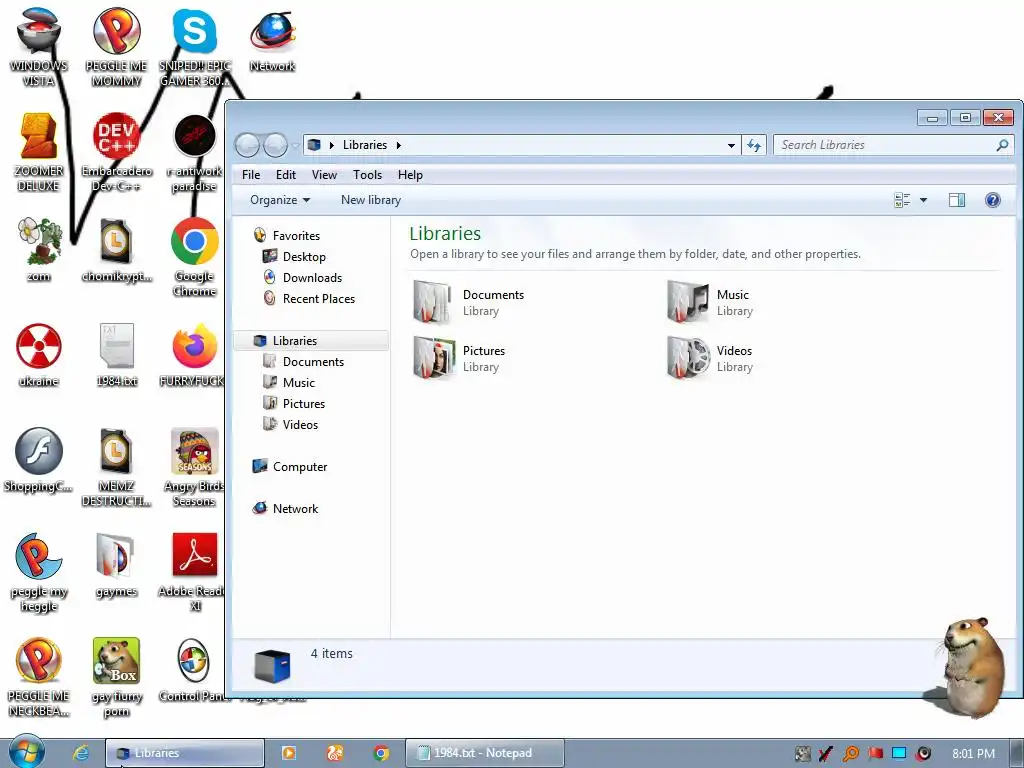Image resolution: width=1024 pixels, height=768 pixels.
Task: Open the Music library icon
Action: (x=687, y=302)
